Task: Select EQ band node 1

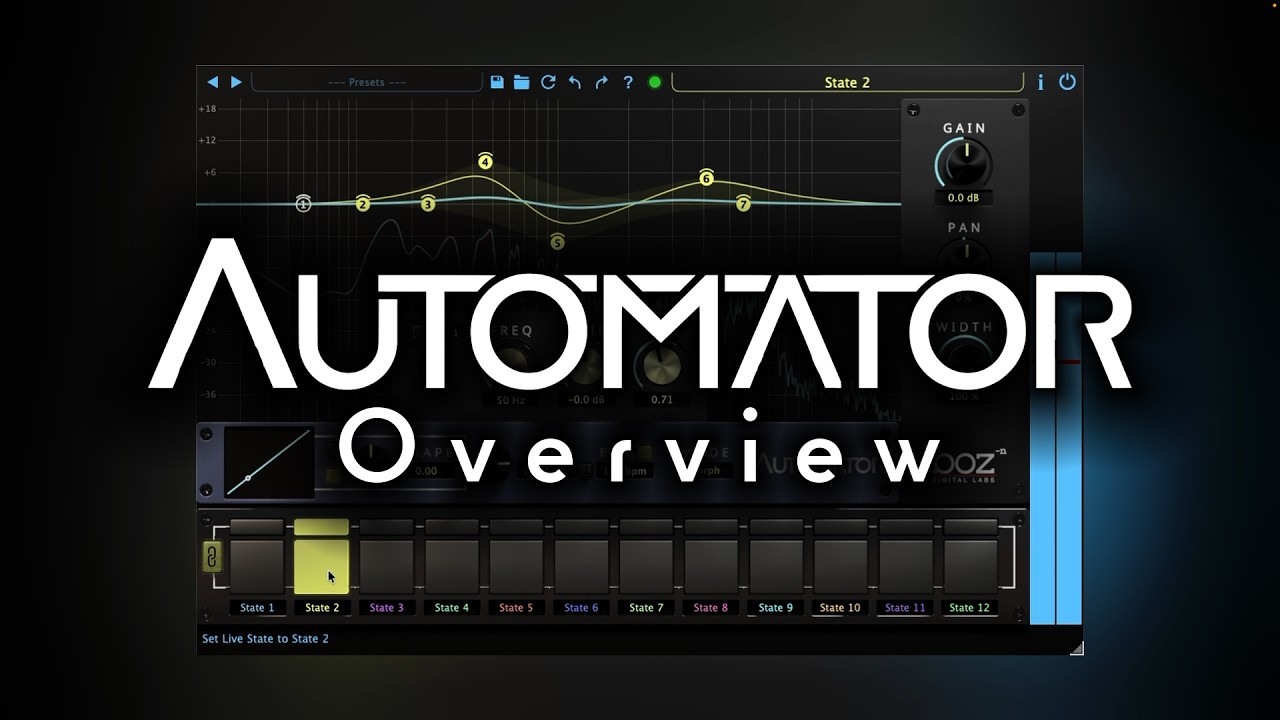Action: tap(304, 203)
